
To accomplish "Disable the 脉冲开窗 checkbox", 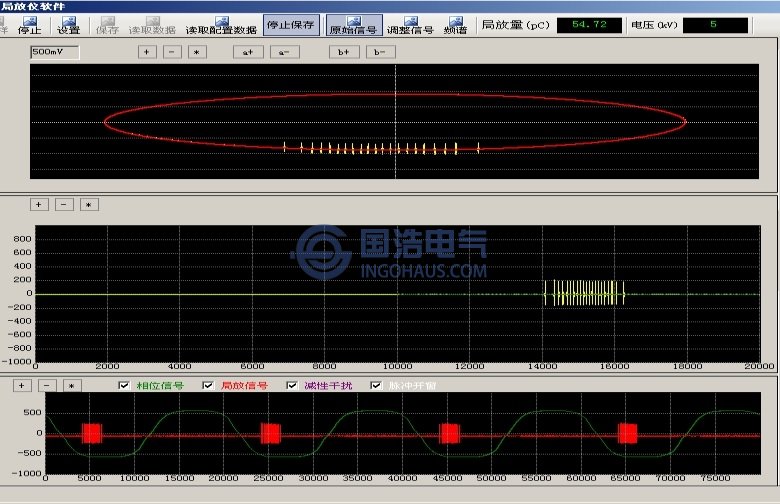I will (x=377, y=385).
